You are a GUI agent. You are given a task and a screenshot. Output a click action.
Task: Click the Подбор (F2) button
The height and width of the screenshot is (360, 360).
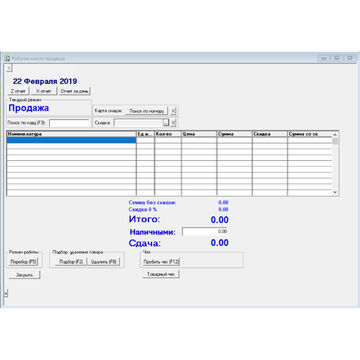click(71, 262)
